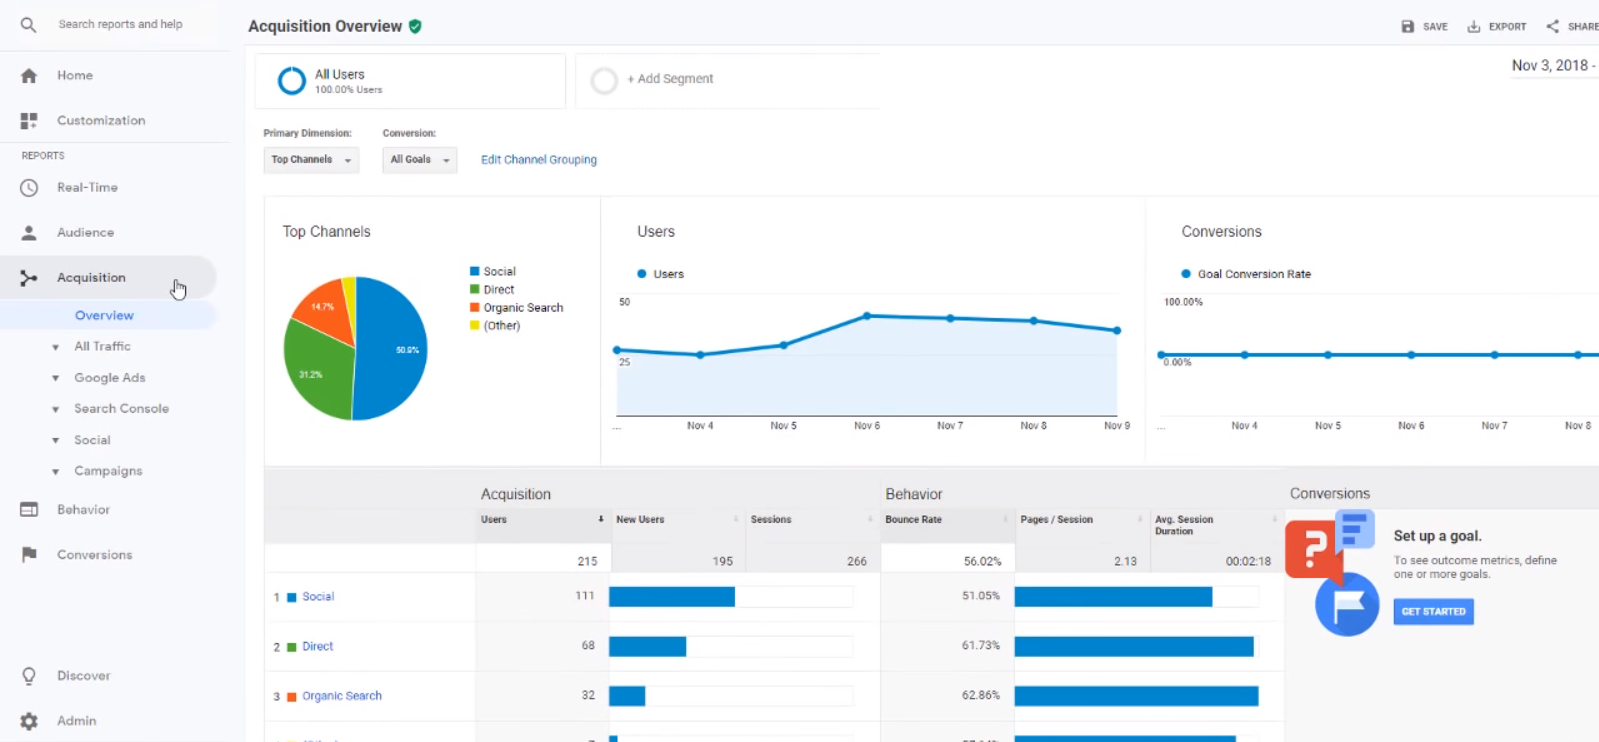The image size is (1599, 742).
Task: Open the Home menu item
Action: tap(75, 76)
